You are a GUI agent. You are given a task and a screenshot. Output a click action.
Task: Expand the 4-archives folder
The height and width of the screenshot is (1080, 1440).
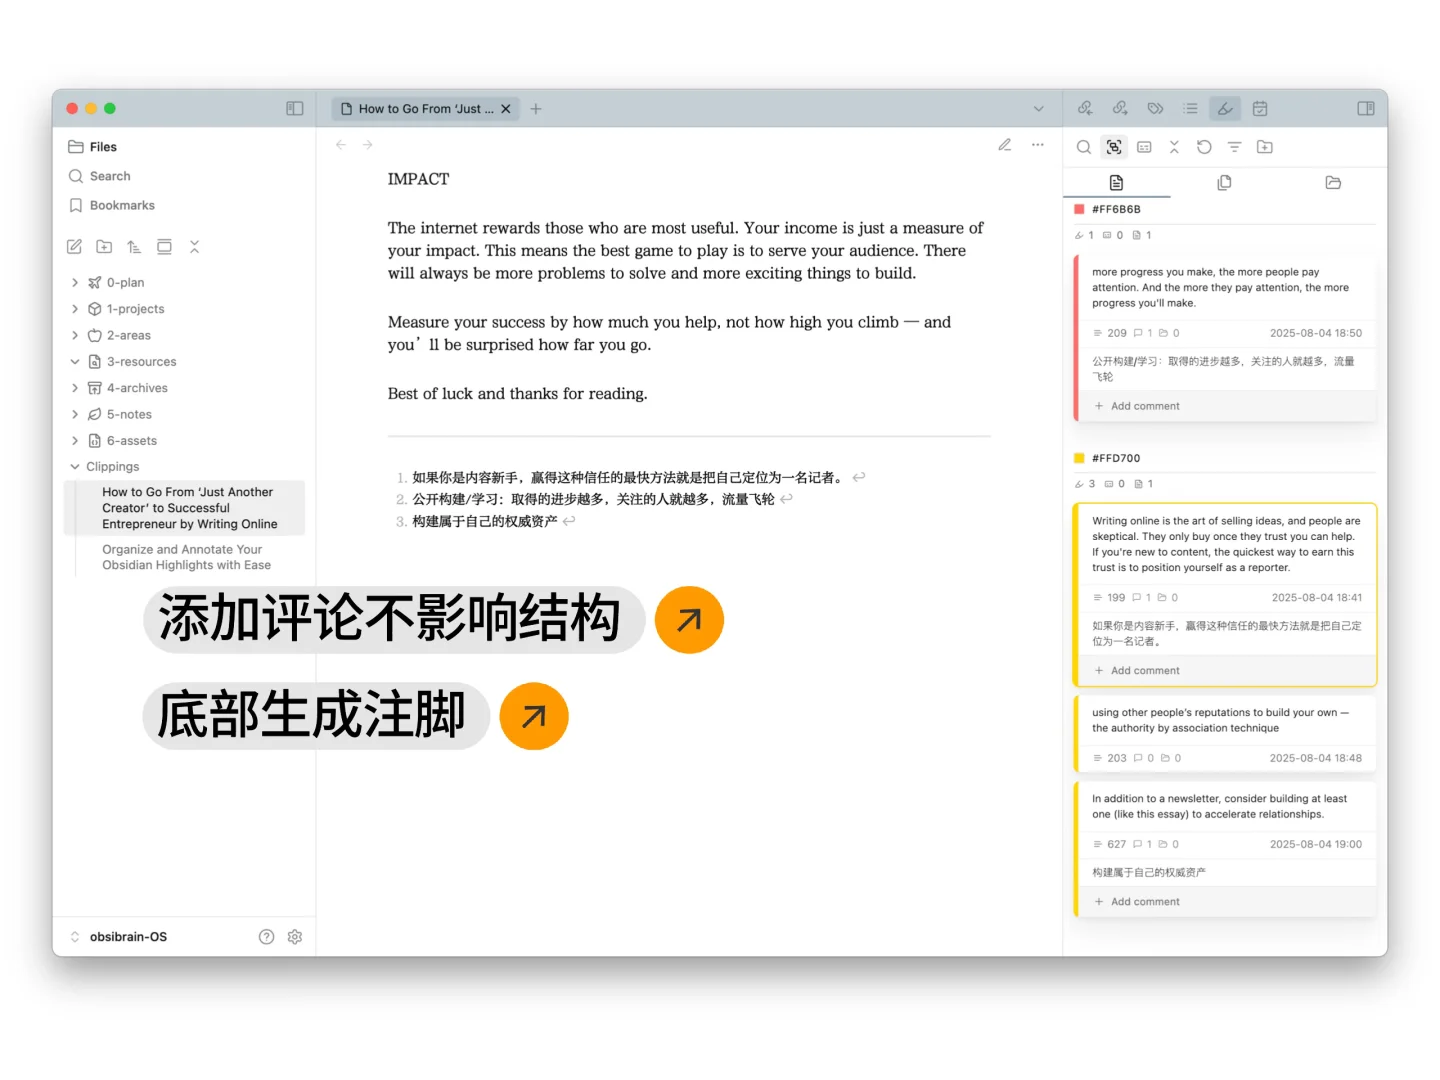(75, 388)
